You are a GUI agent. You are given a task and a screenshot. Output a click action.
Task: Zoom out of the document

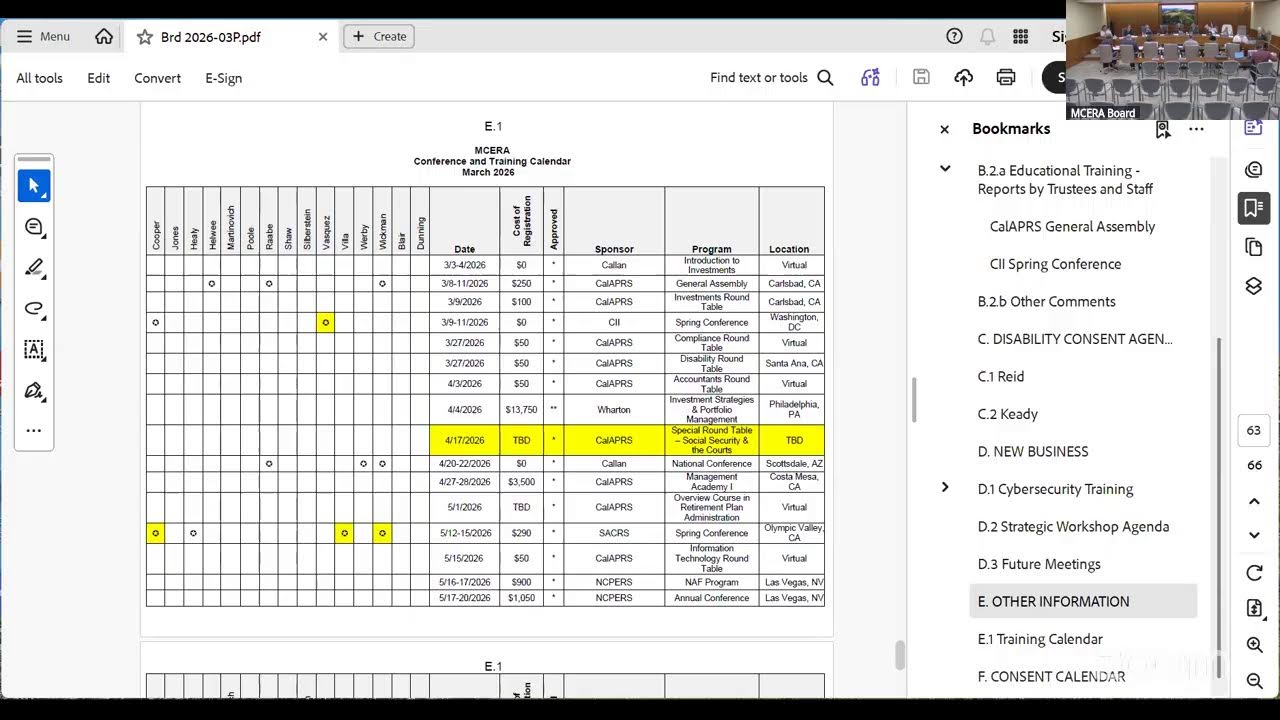pyautogui.click(x=1254, y=681)
